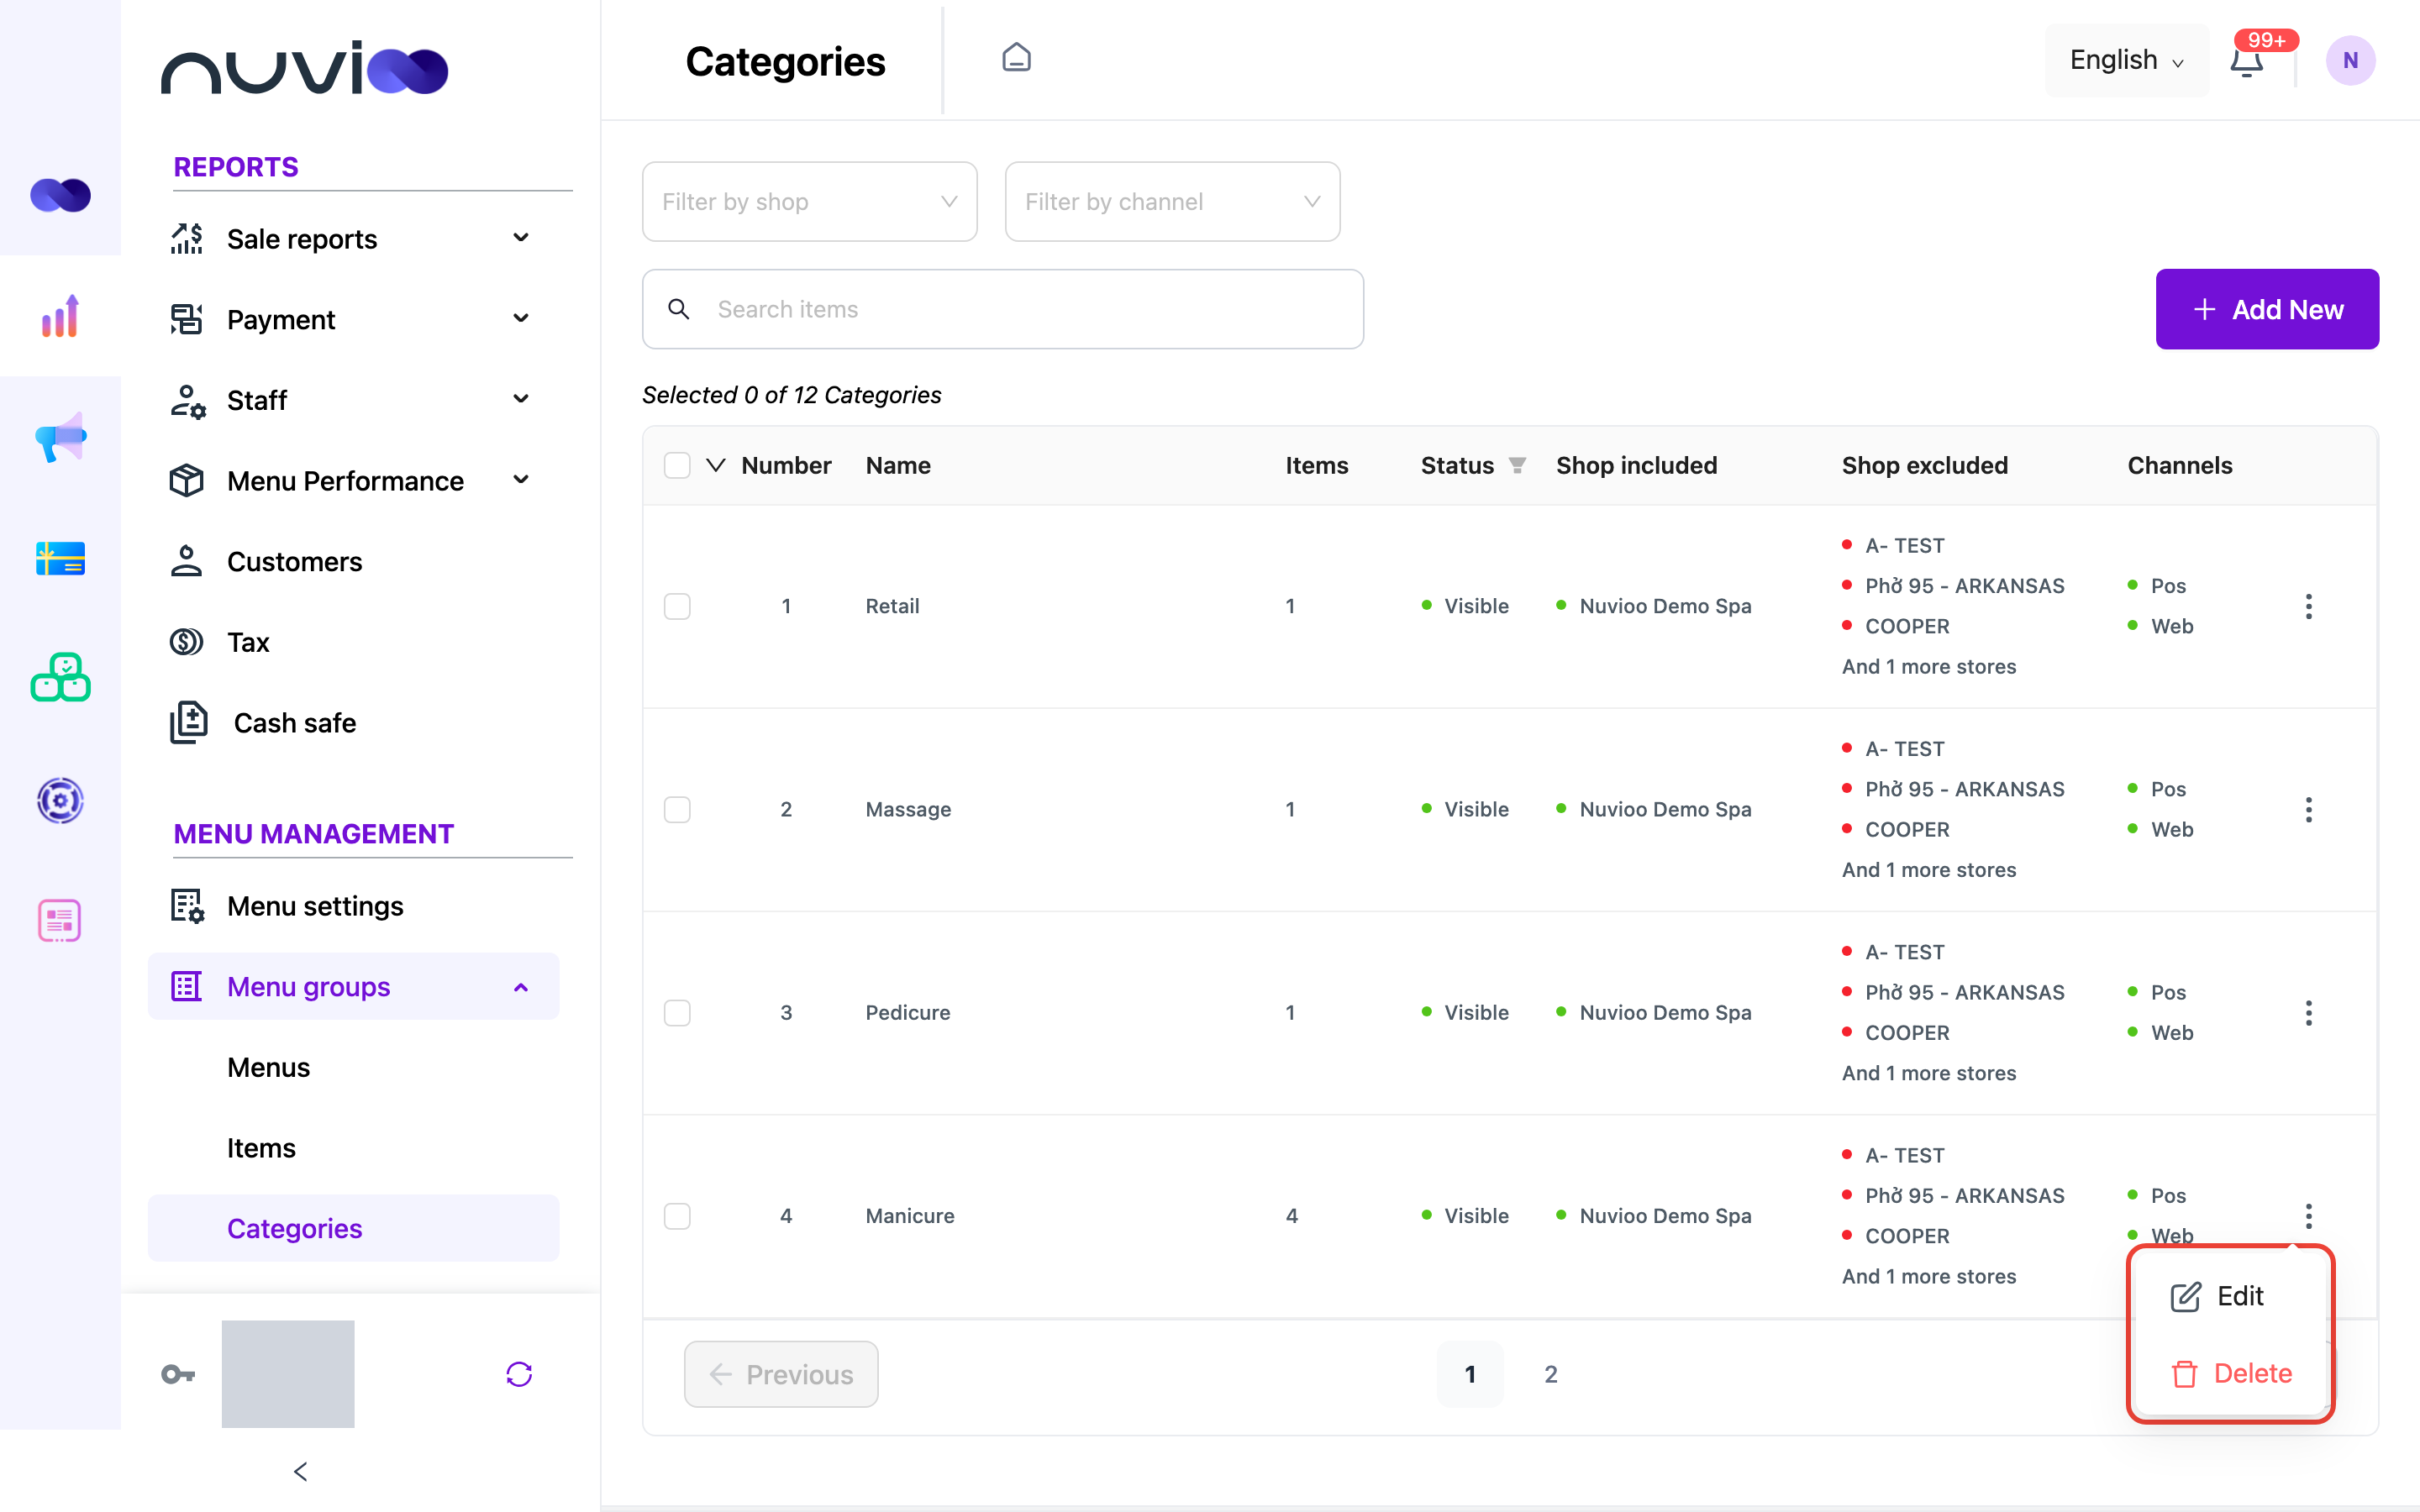Open the Filter by channel dropdown
This screenshot has width=2420, height=1512.
[x=1172, y=201]
